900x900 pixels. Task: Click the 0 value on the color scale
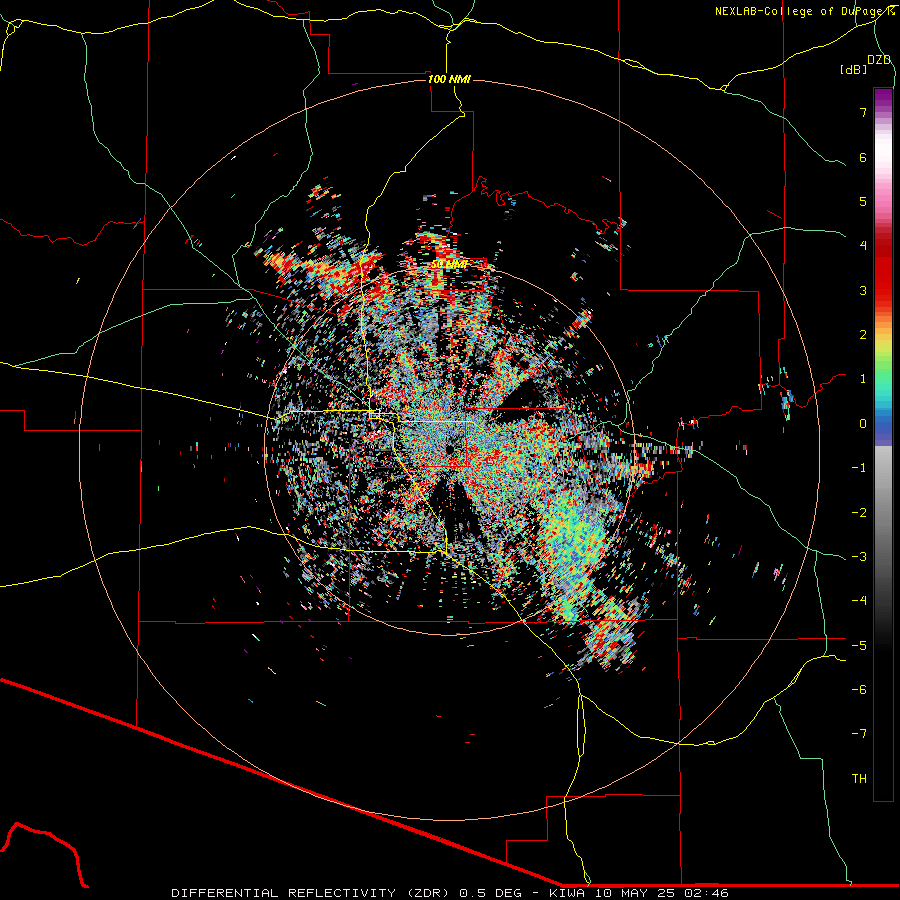863,424
